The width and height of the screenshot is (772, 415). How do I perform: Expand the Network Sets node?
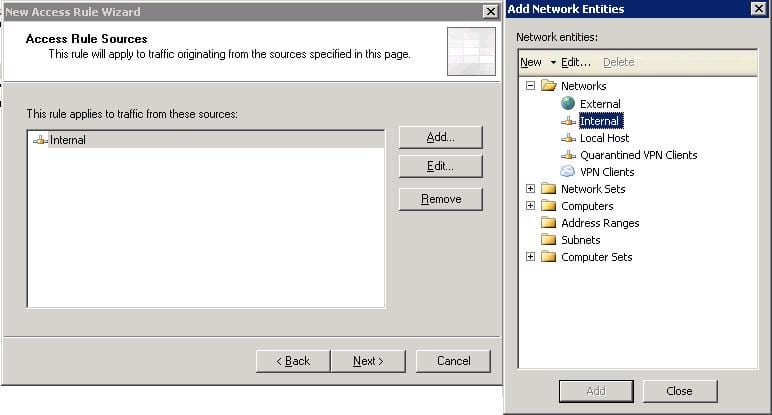coord(530,189)
